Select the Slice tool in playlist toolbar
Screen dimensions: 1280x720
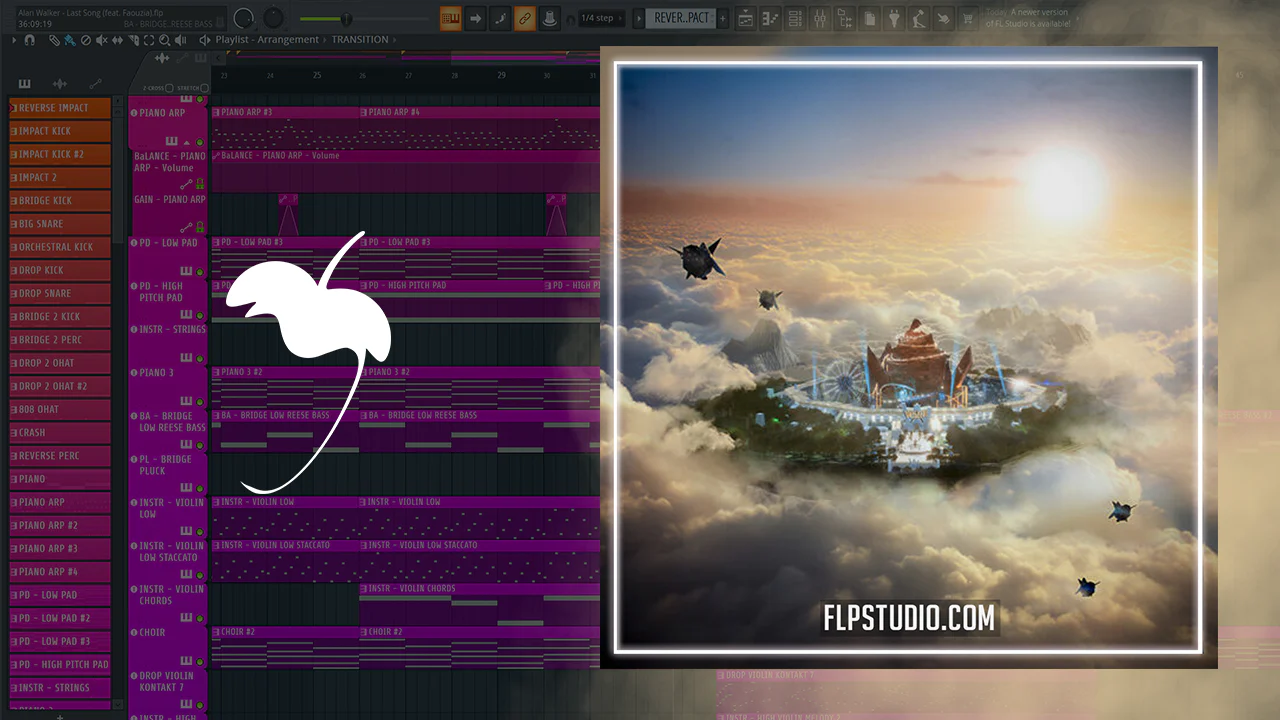click(x=133, y=40)
